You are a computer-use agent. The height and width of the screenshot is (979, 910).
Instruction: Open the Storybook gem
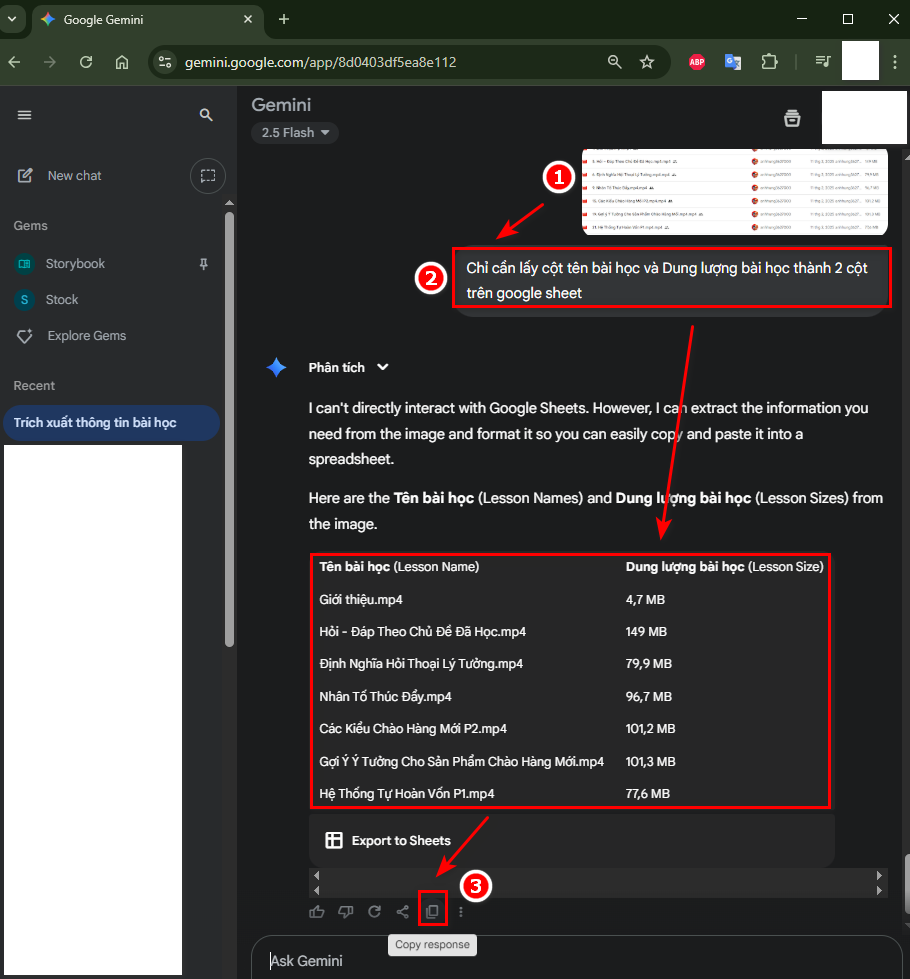75,263
